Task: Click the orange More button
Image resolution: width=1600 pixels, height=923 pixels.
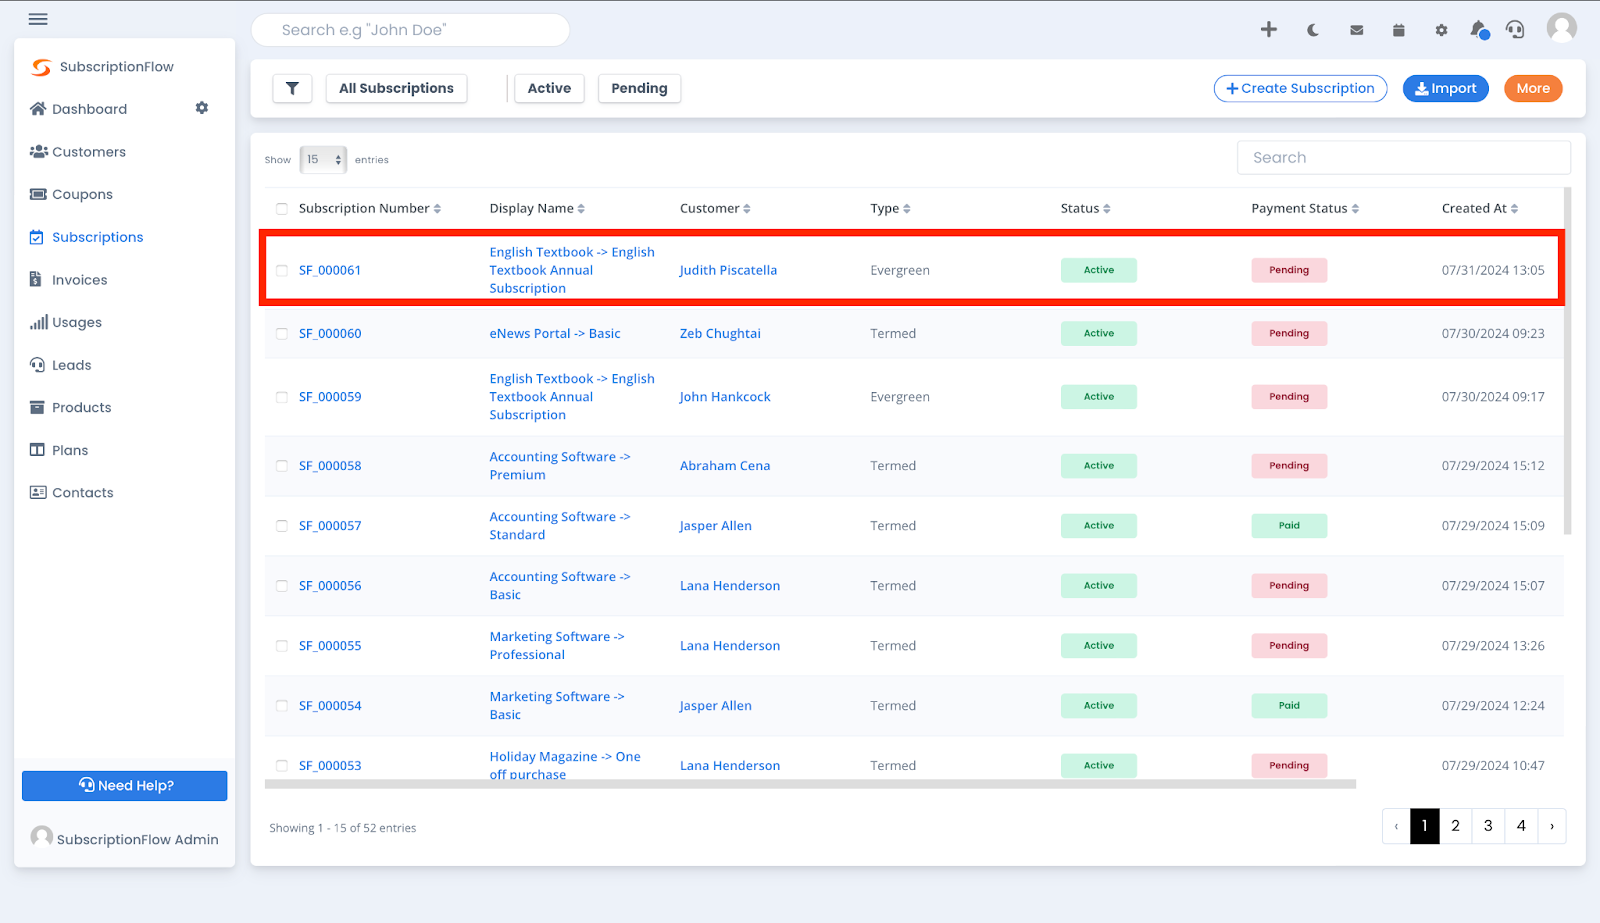Action: (x=1533, y=88)
